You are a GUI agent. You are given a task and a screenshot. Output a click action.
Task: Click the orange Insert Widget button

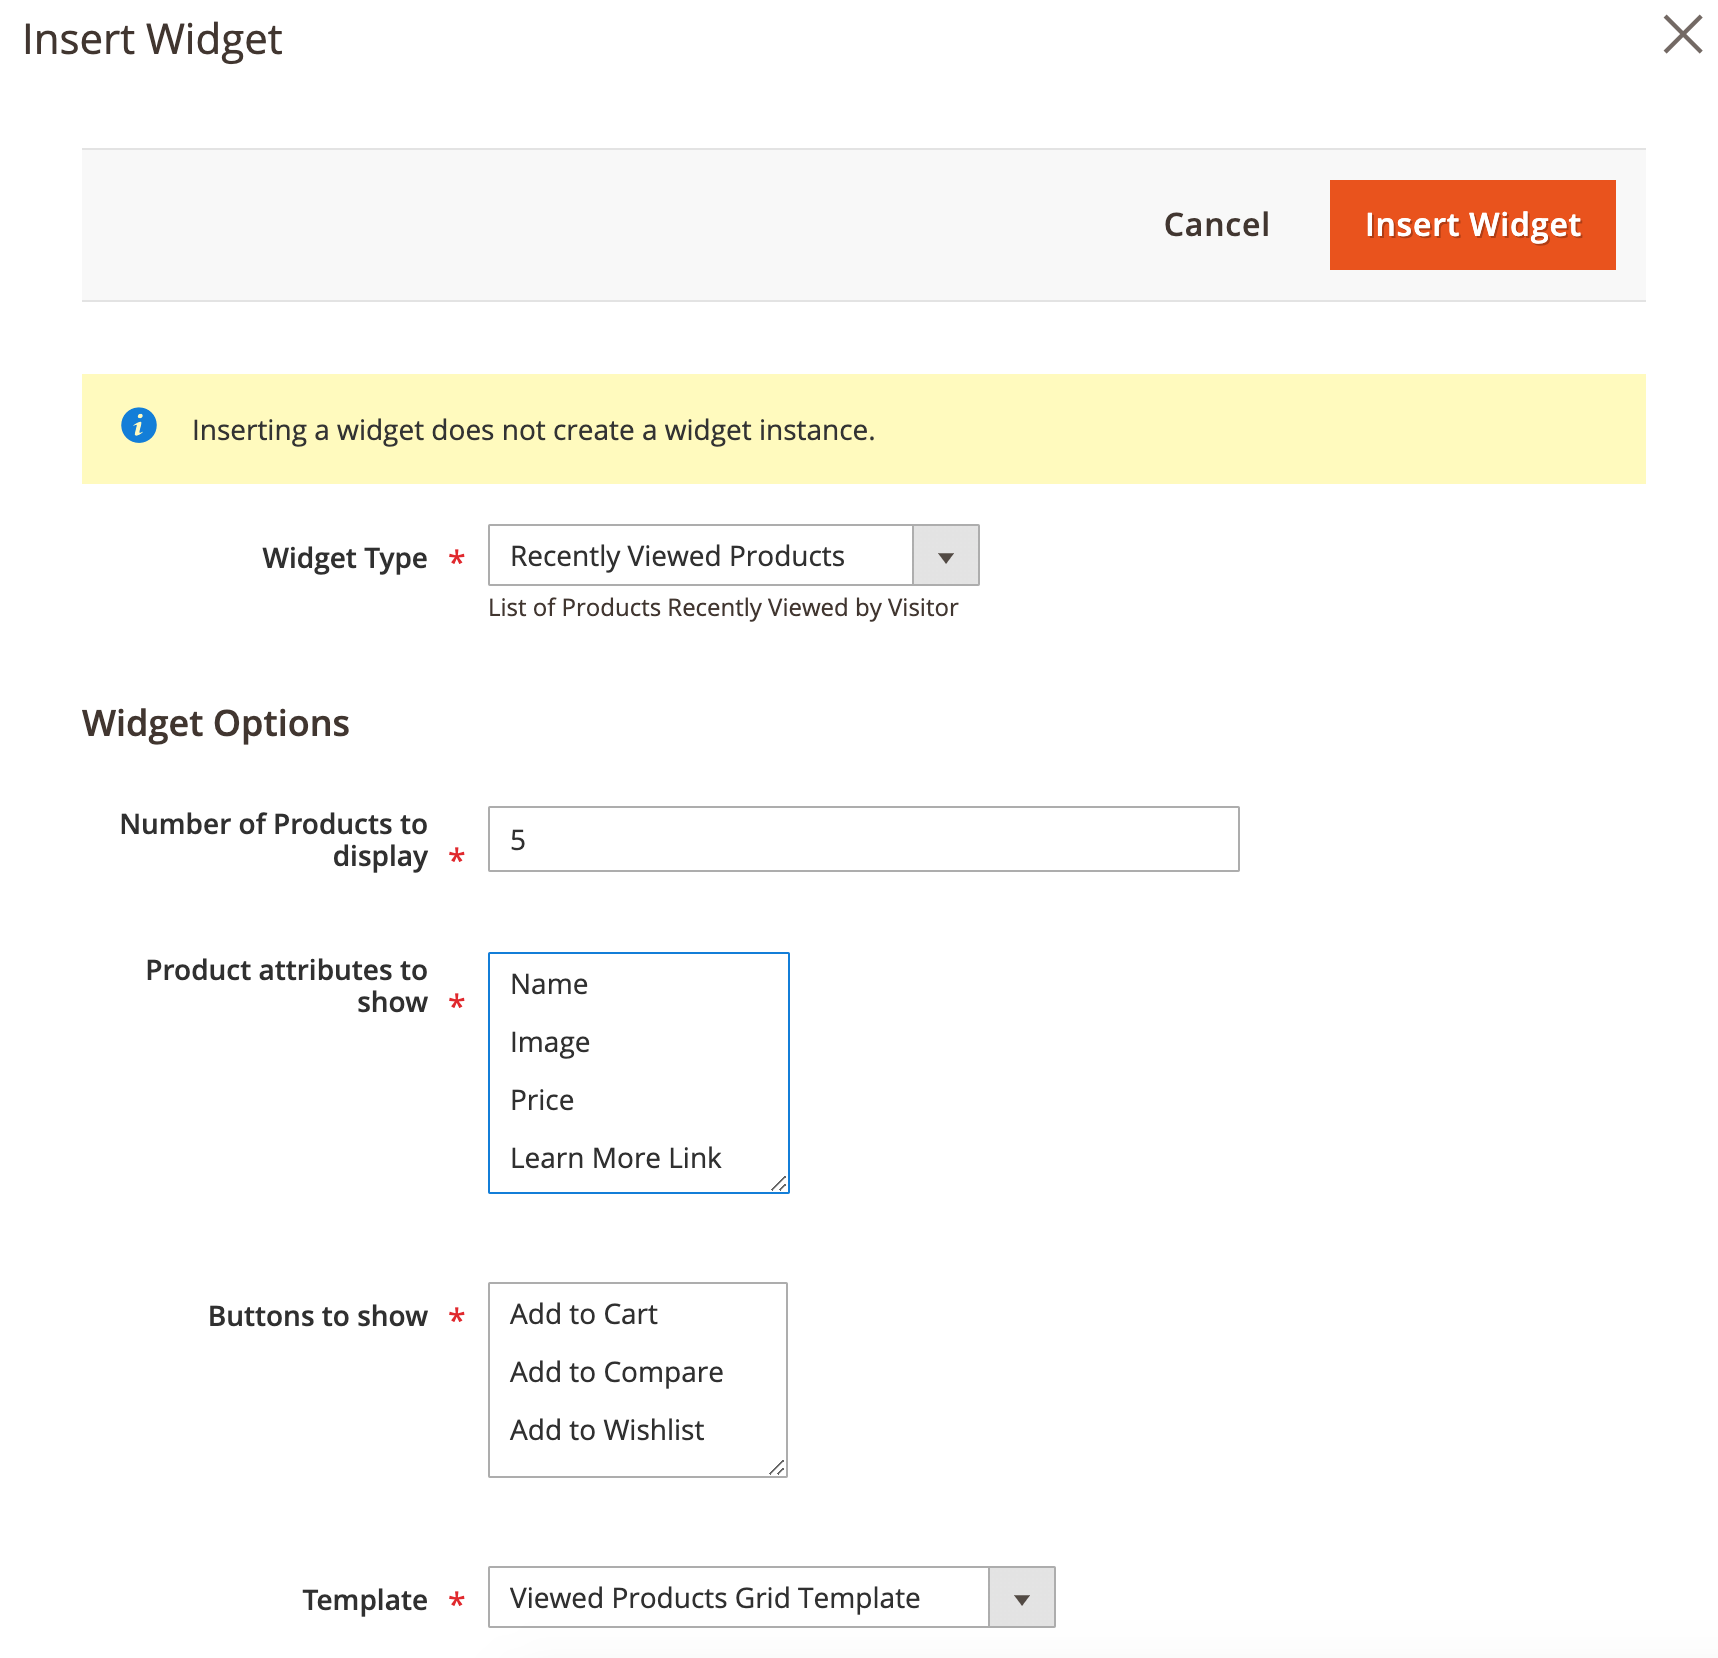(1472, 225)
